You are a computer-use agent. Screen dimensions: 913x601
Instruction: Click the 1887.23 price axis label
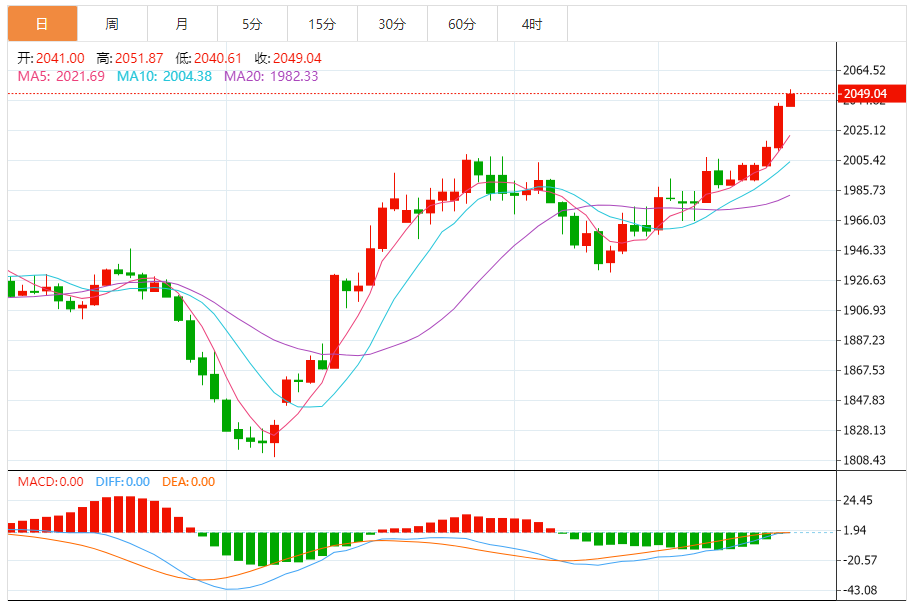tap(864, 340)
